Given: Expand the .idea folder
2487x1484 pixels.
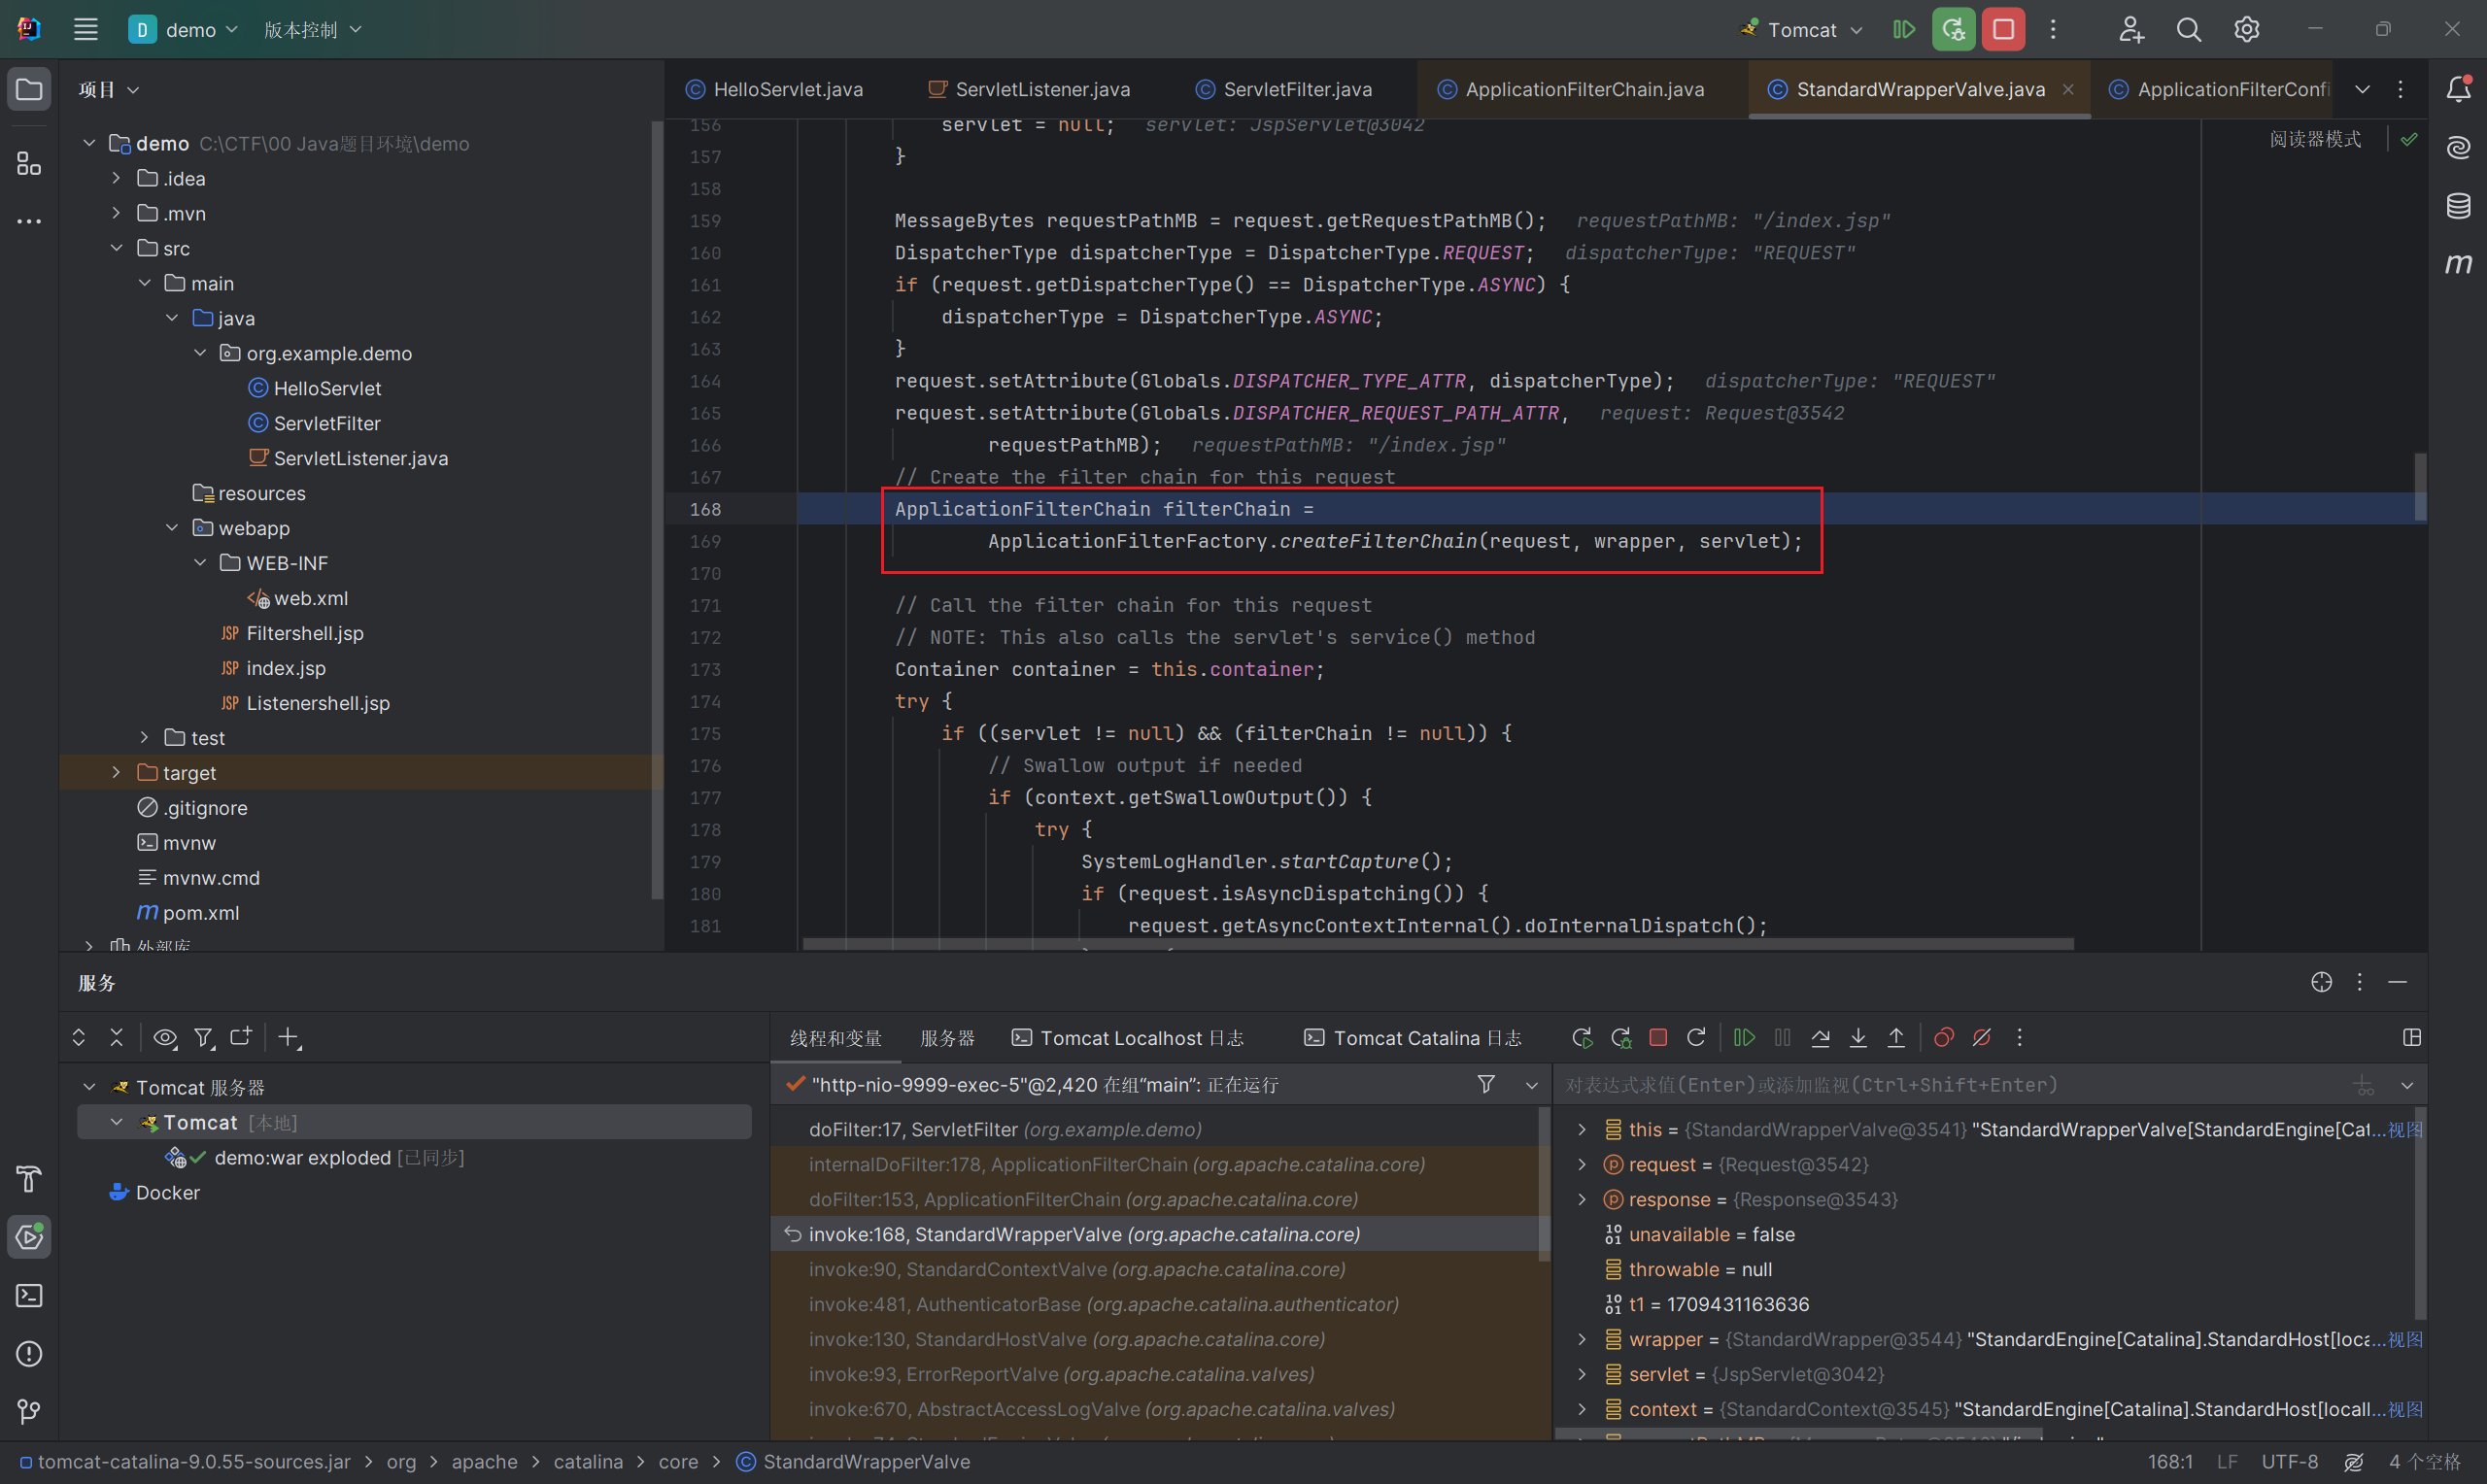Looking at the screenshot, I should coord(116,178).
